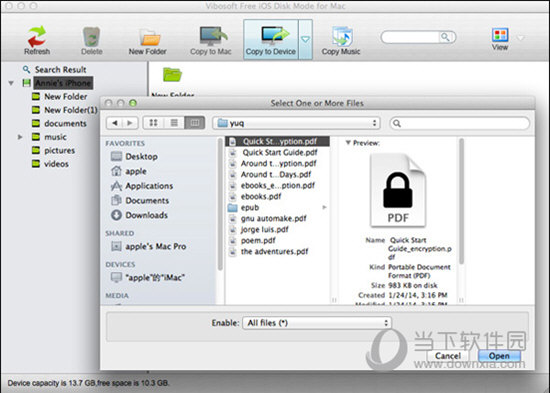Select ebooks_e...ption.pdf file
Screen dimensions: 550x393
point(277,186)
